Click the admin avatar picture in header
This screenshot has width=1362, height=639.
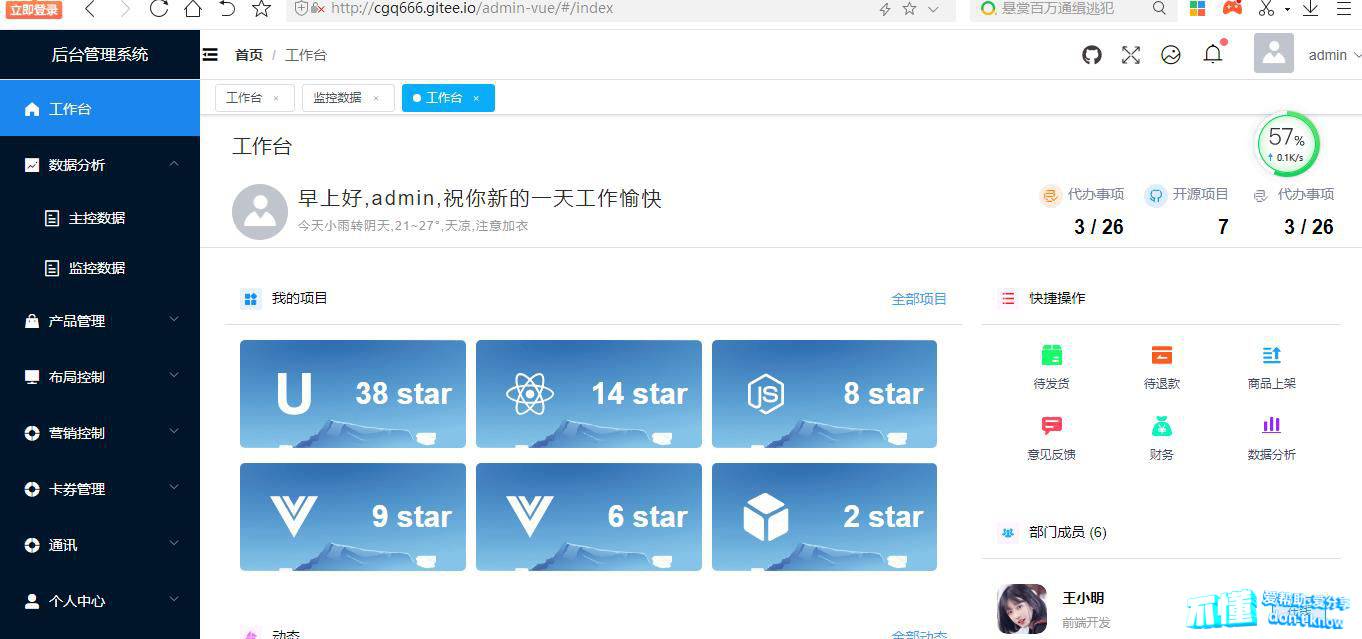pos(1274,54)
